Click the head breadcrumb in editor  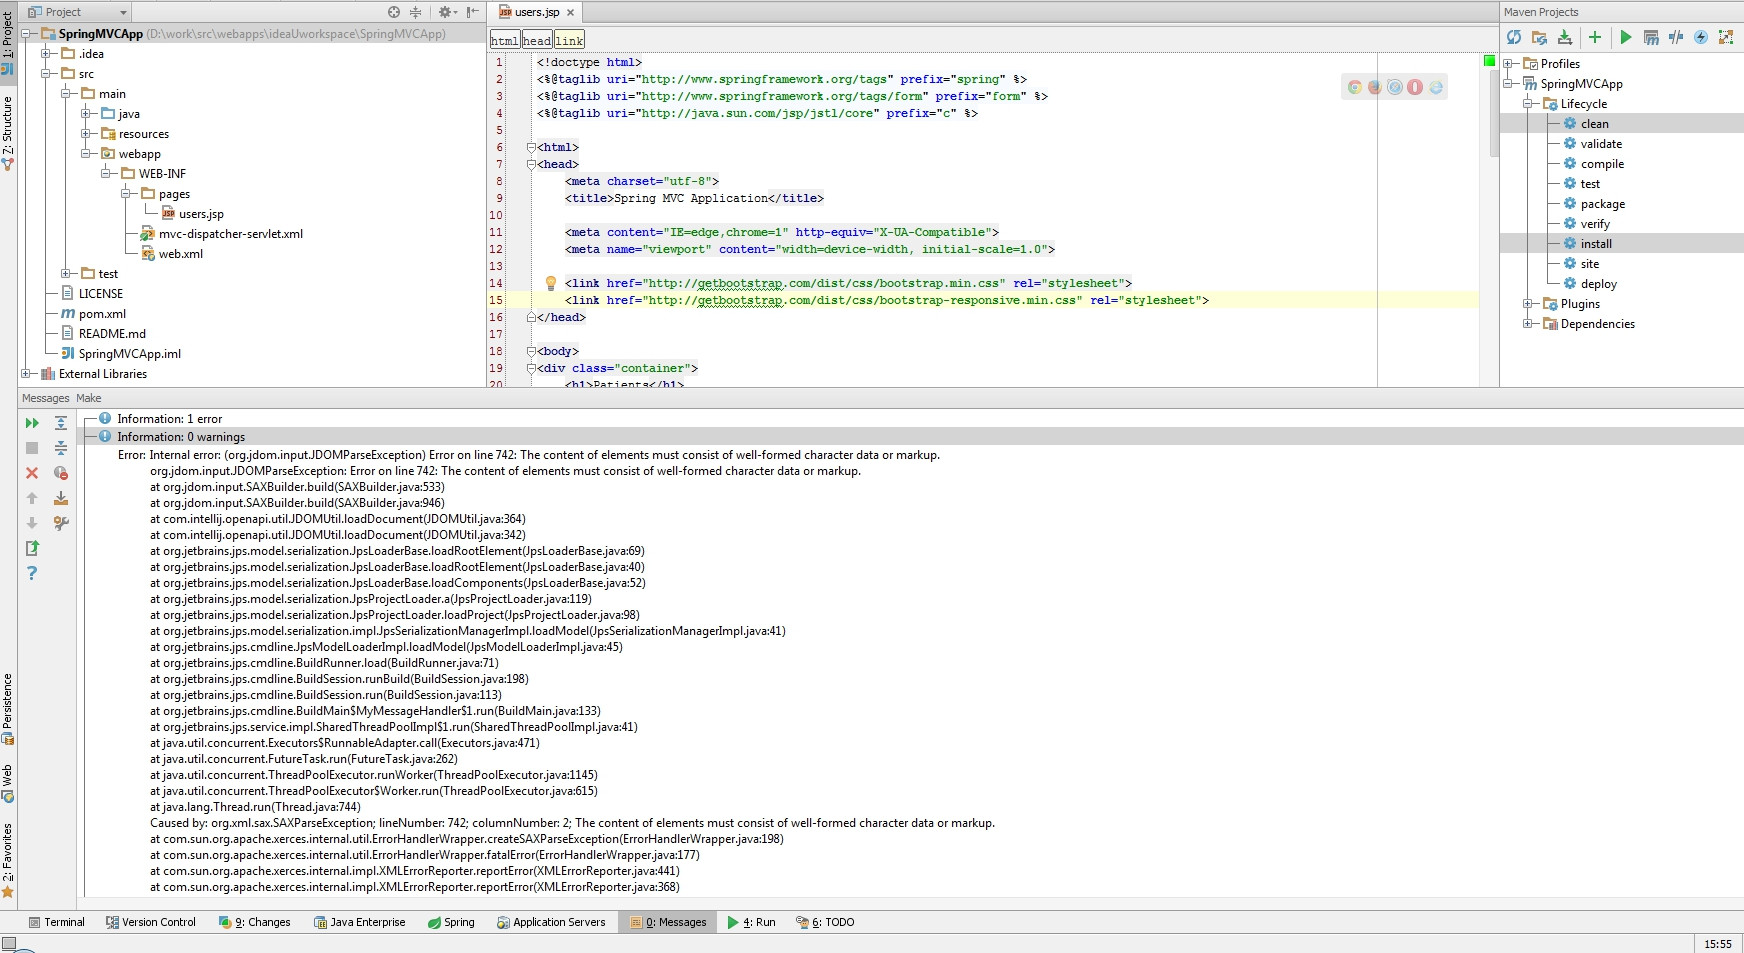click(537, 40)
